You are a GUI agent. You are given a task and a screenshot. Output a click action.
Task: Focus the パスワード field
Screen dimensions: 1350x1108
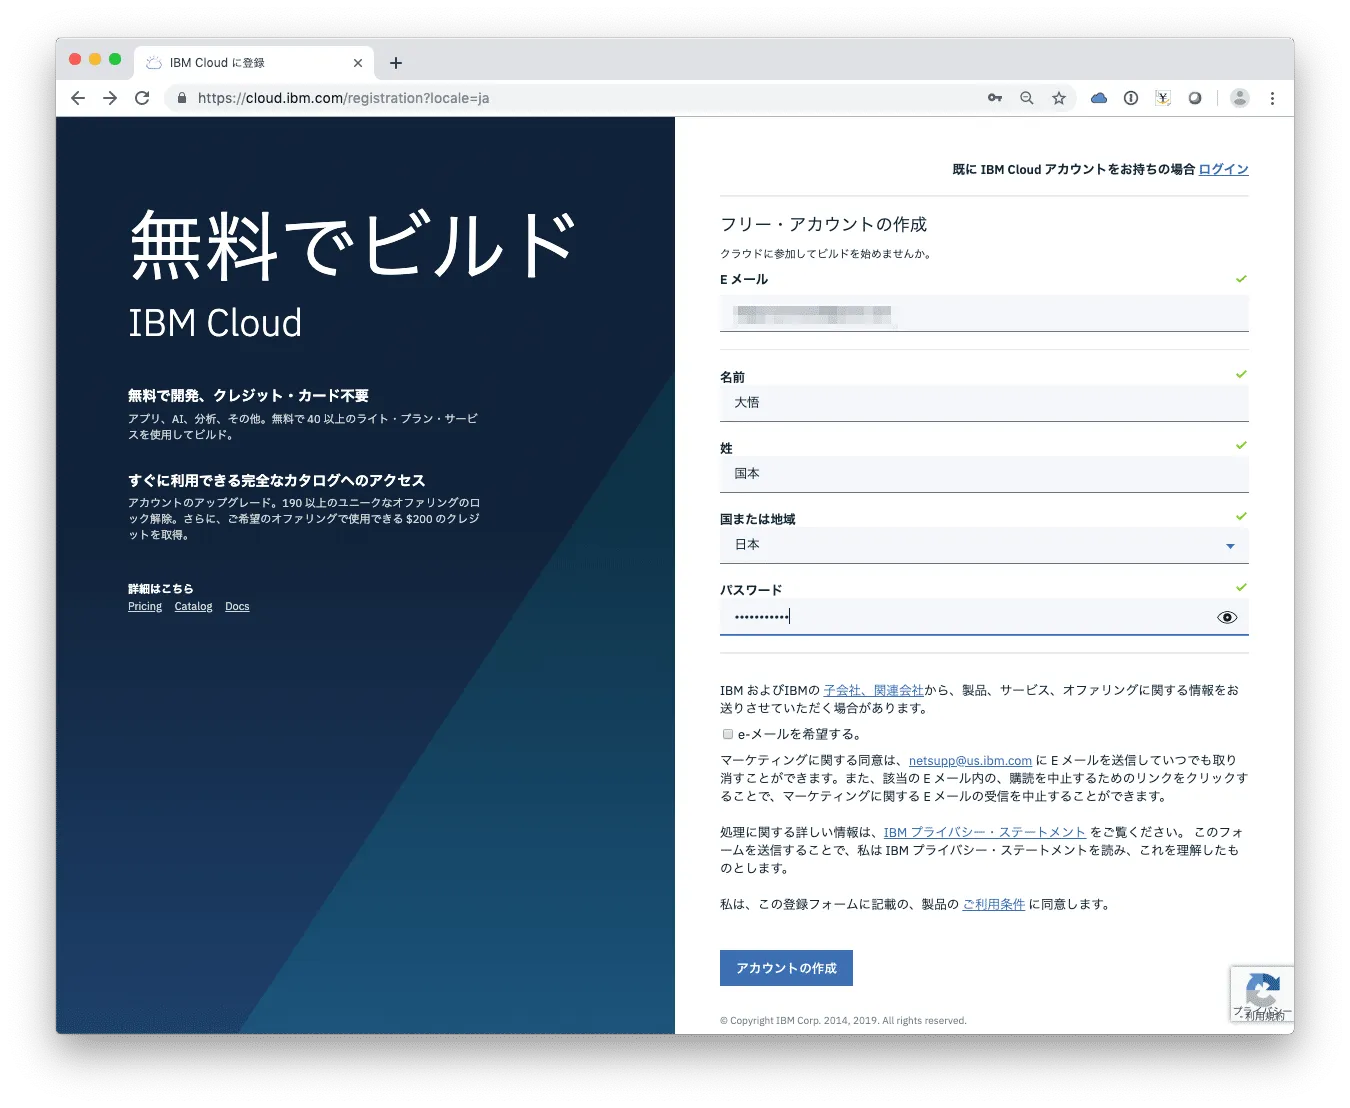point(984,617)
